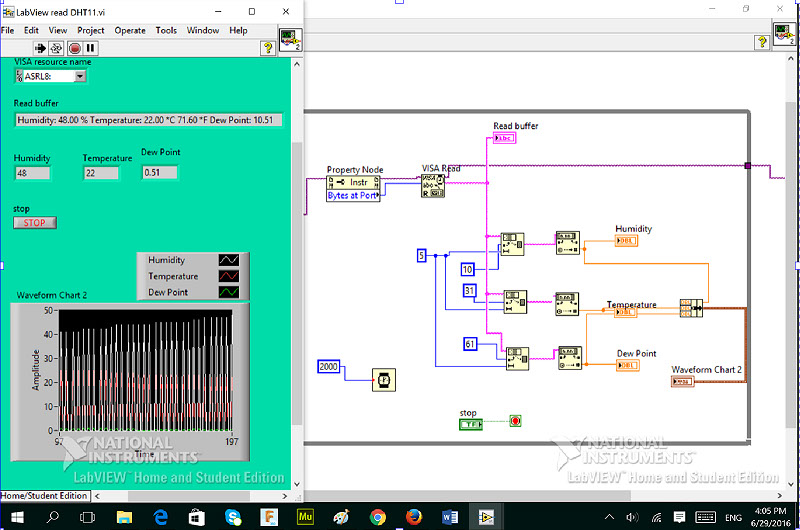
Task: Select the Property Node Instr block
Action: coord(353,182)
